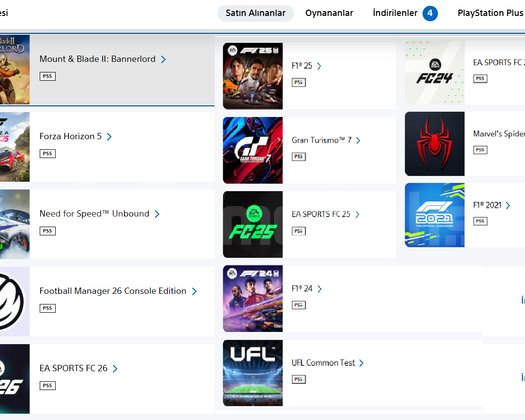The height and width of the screenshot is (420, 525).
Task: Click the EA SPORTS FC 25 title
Action: pyautogui.click(x=321, y=214)
